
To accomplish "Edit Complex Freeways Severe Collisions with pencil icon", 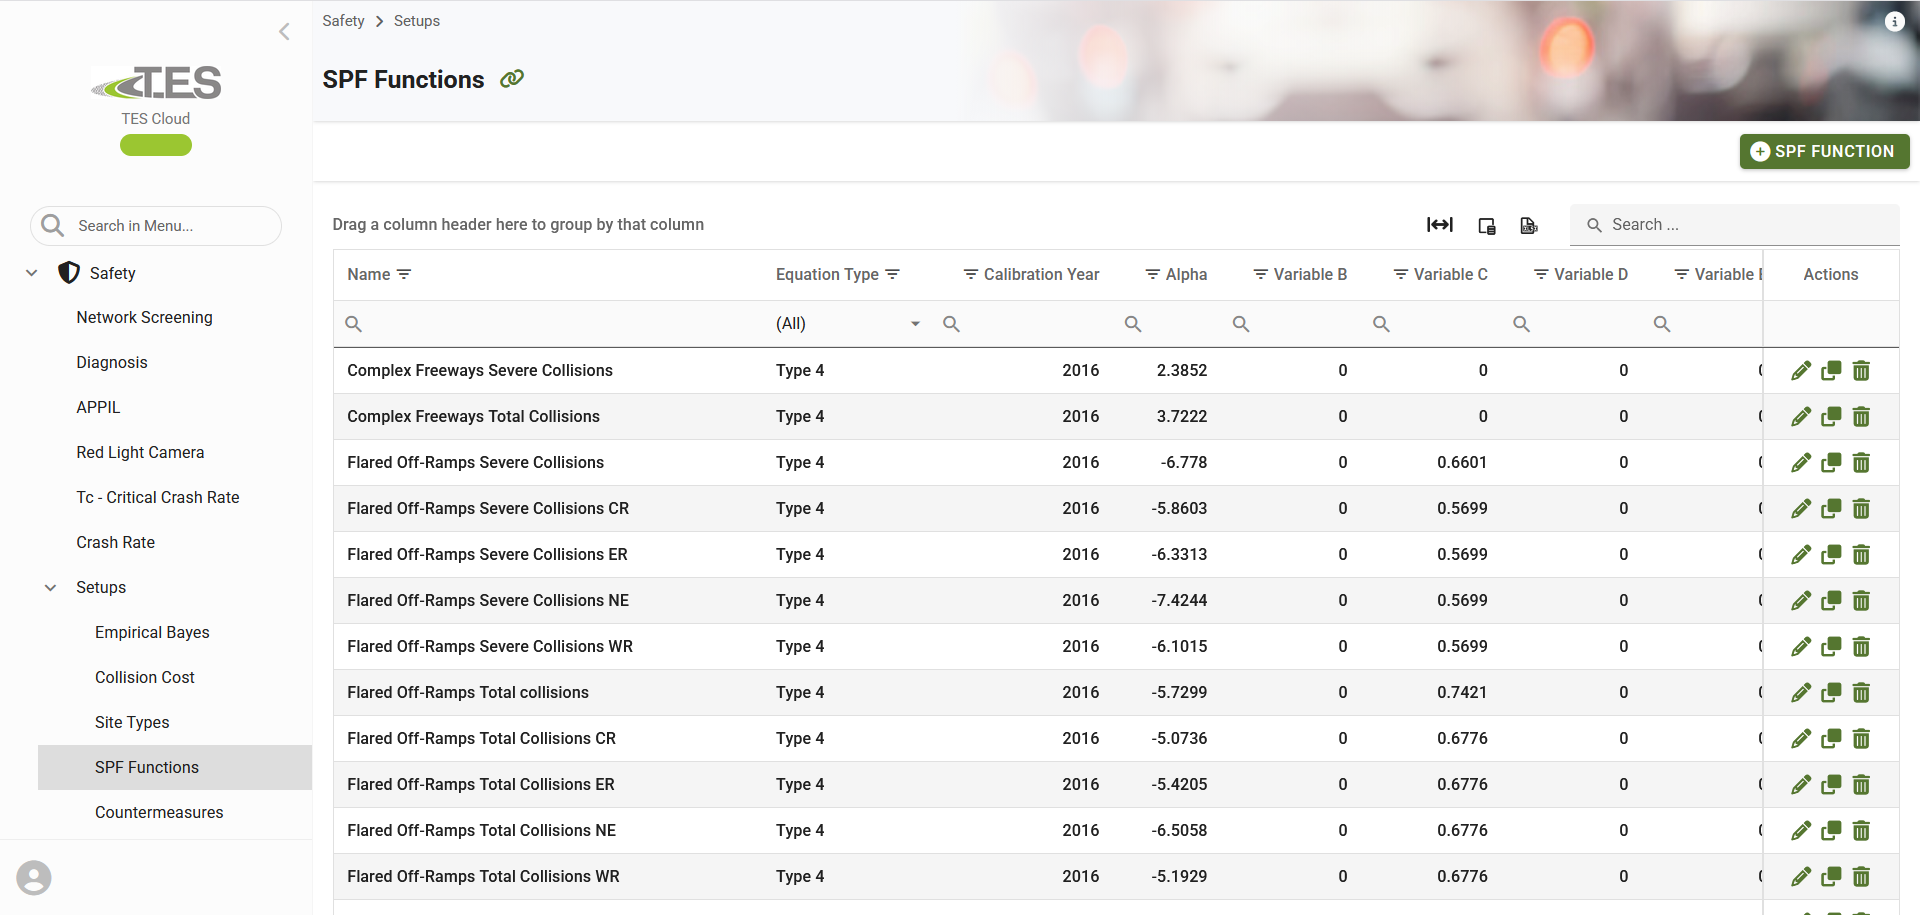I will [1801, 371].
